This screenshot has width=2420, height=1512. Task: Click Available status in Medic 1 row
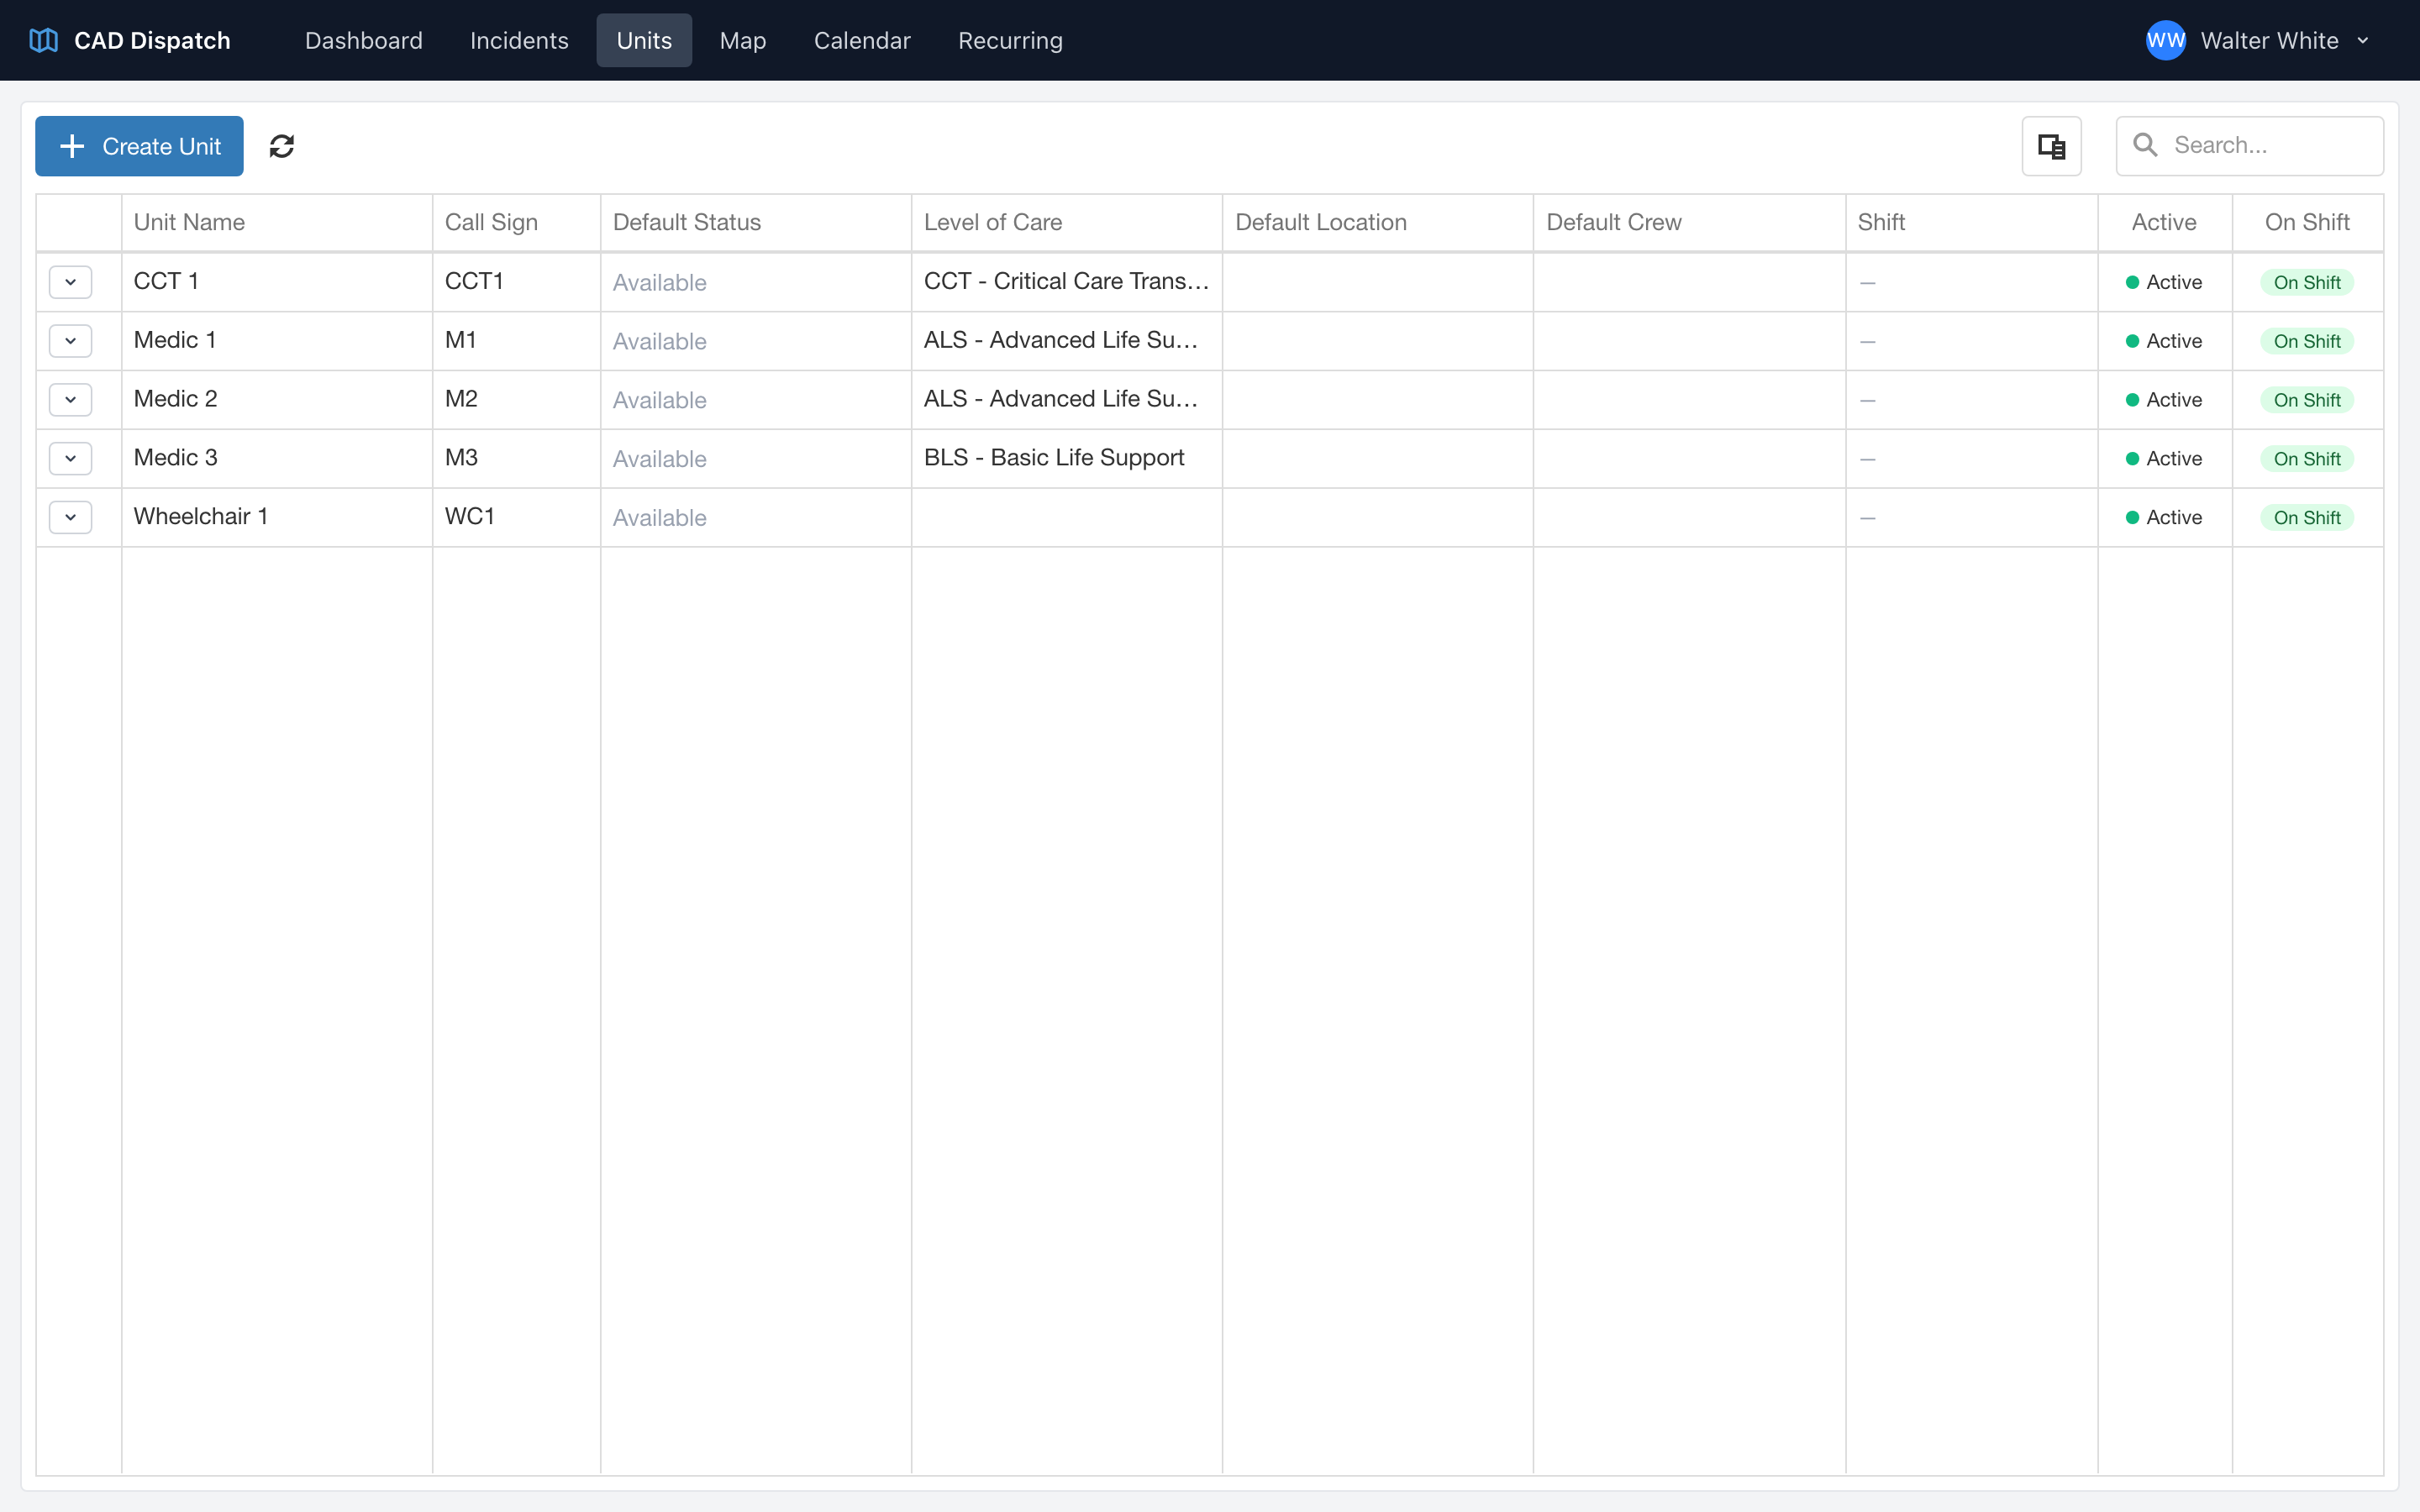[x=659, y=342]
